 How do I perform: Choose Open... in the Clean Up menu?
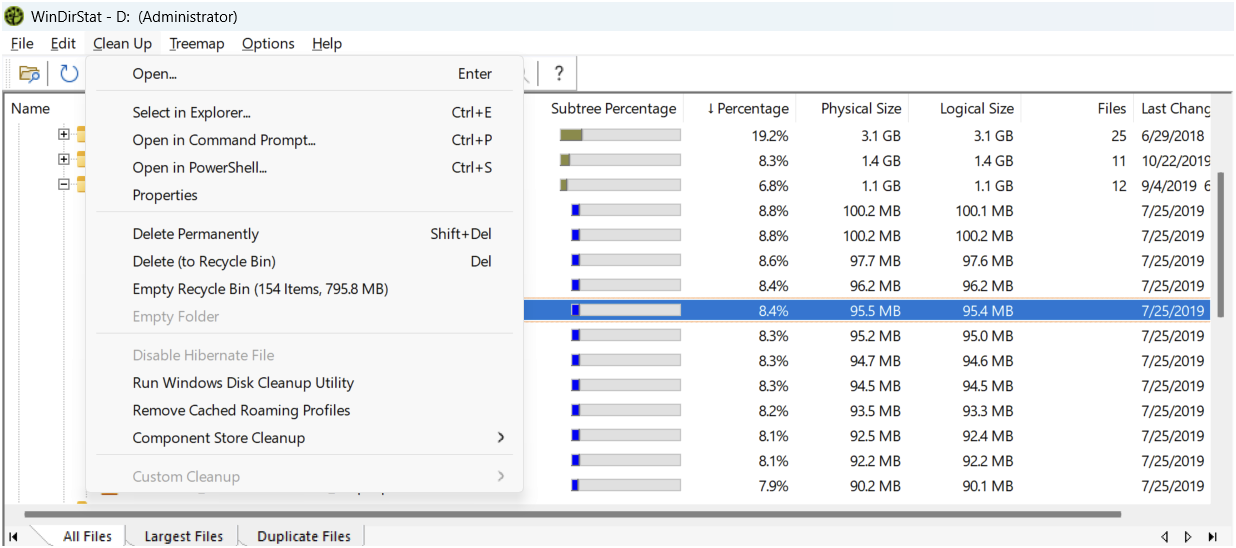(x=304, y=74)
